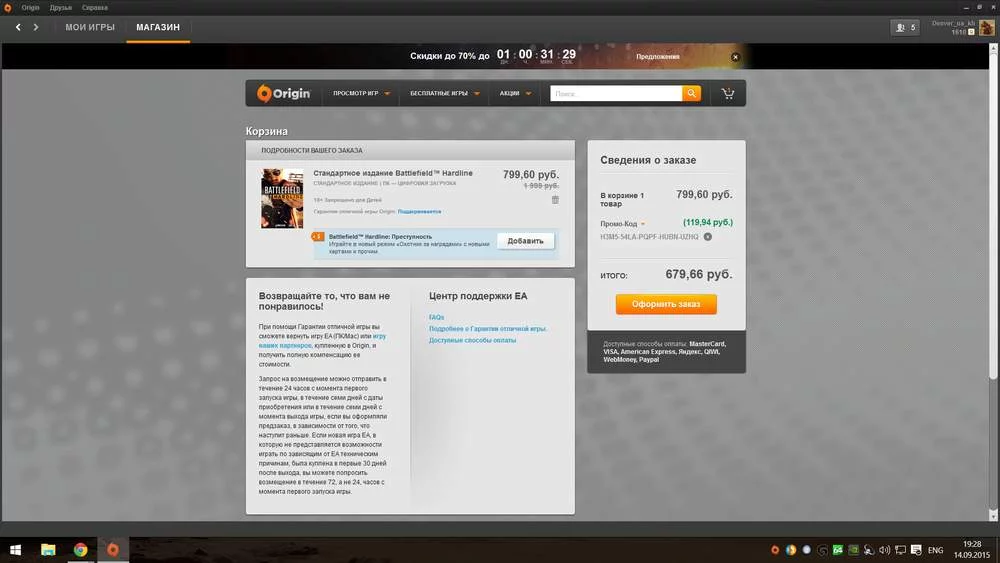Open the Поддерживается guarantee link
Image resolution: width=1000 pixels, height=563 pixels.
tap(419, 211)
